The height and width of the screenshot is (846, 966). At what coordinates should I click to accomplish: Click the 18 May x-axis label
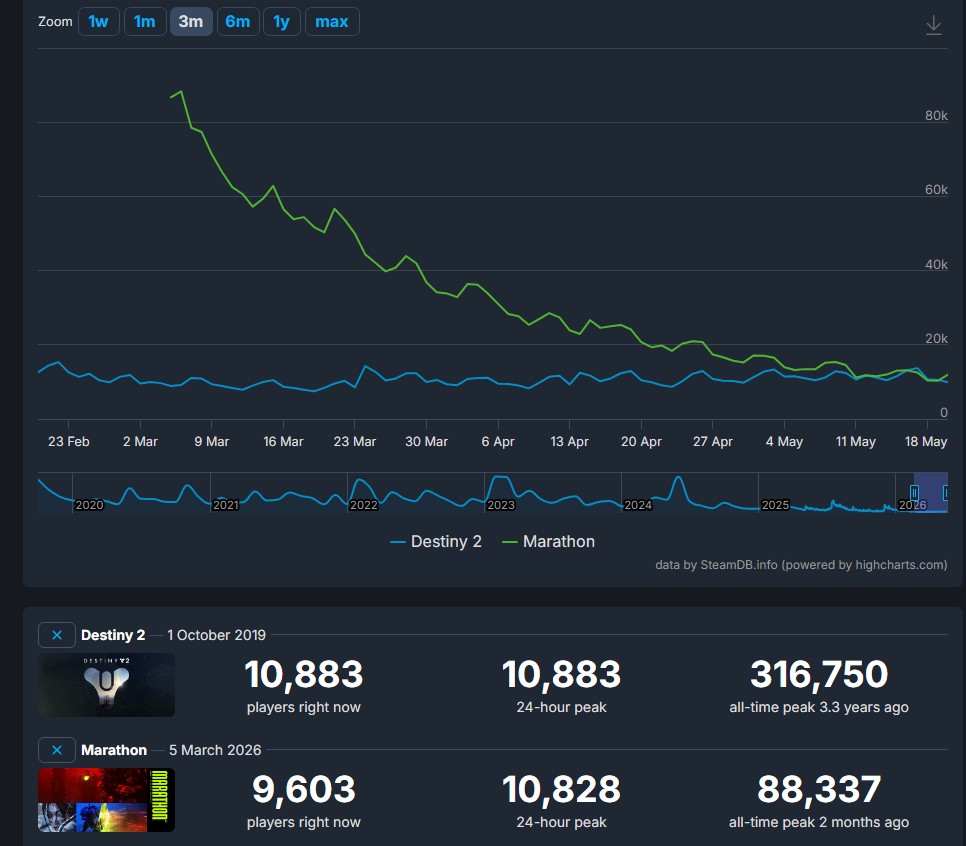pyautogui.click(x=926, y=442)
